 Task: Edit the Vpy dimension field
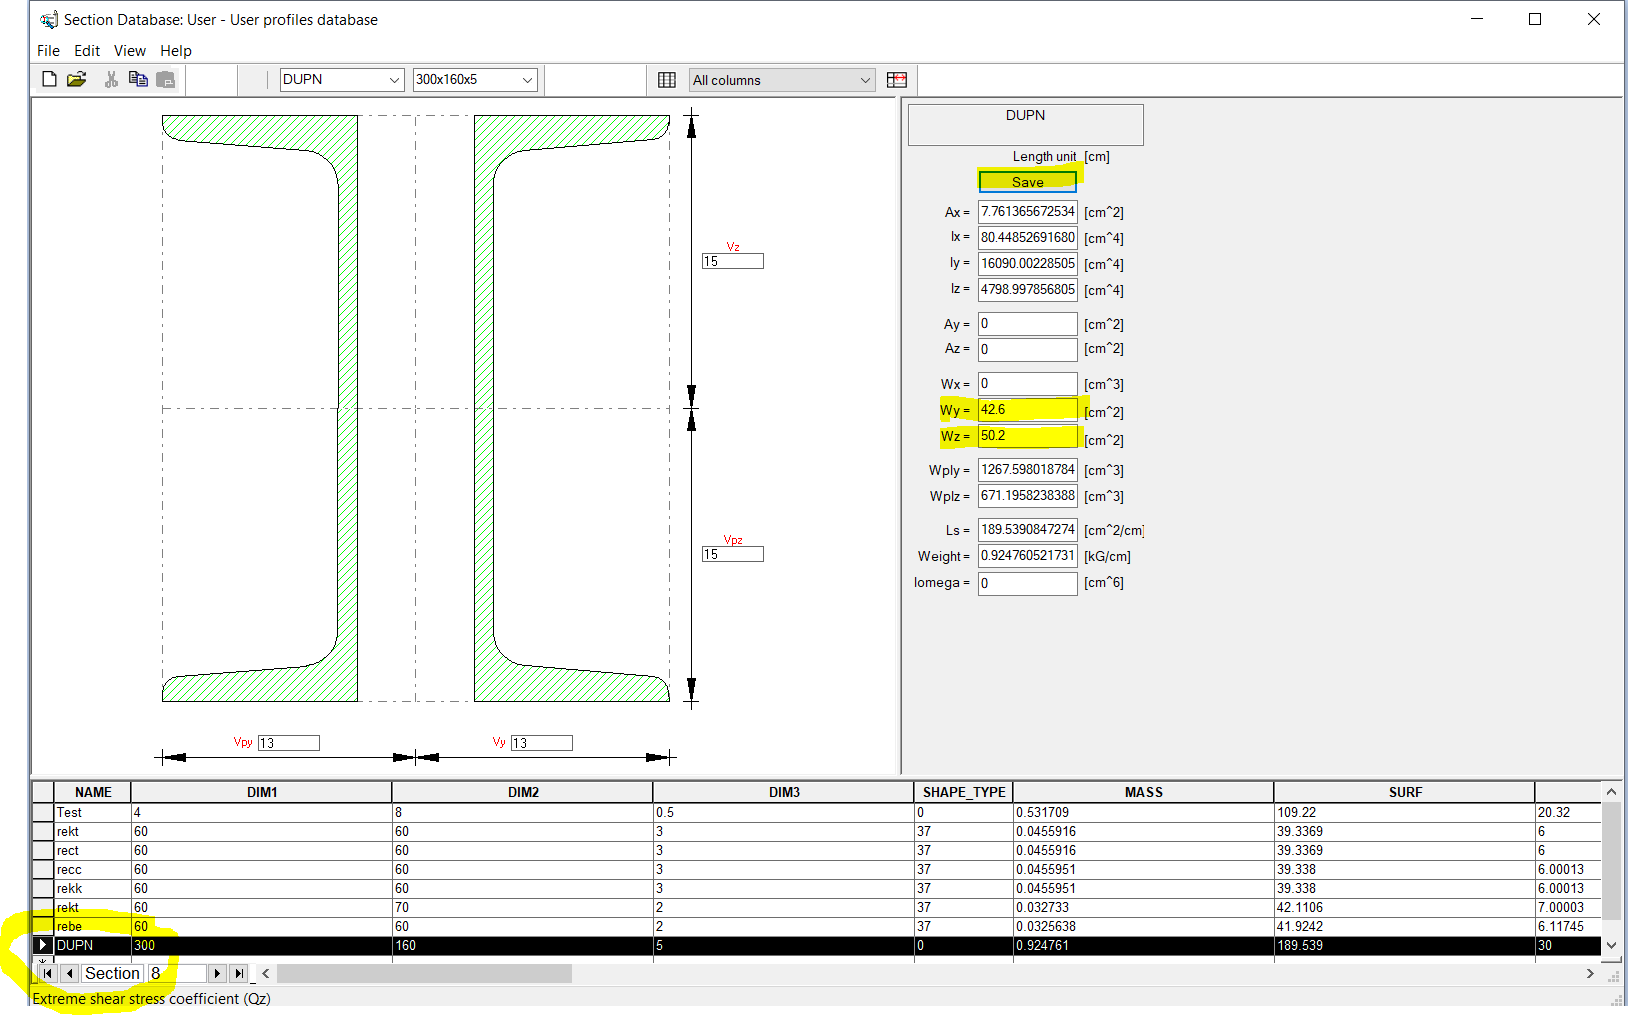(288, 743)
